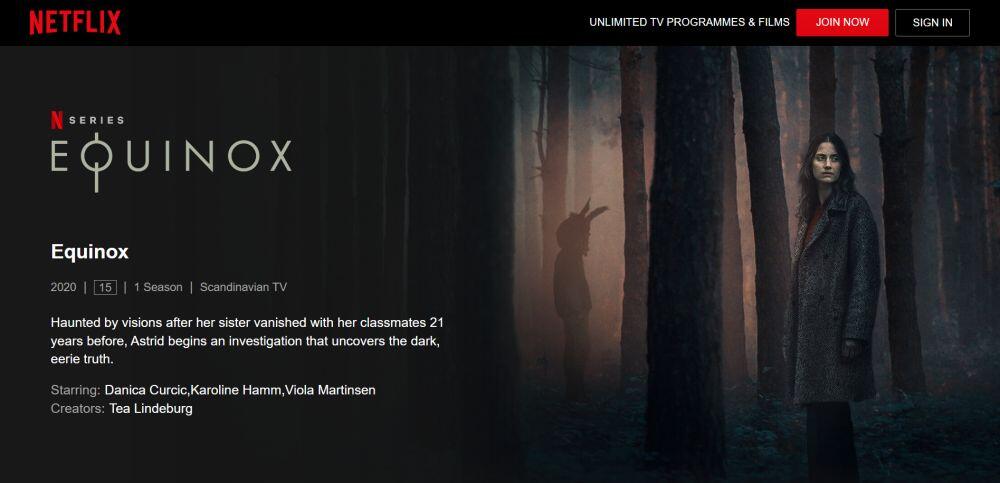
Task: Open creator Tea Lindeburg link
Action: [151, 408]
